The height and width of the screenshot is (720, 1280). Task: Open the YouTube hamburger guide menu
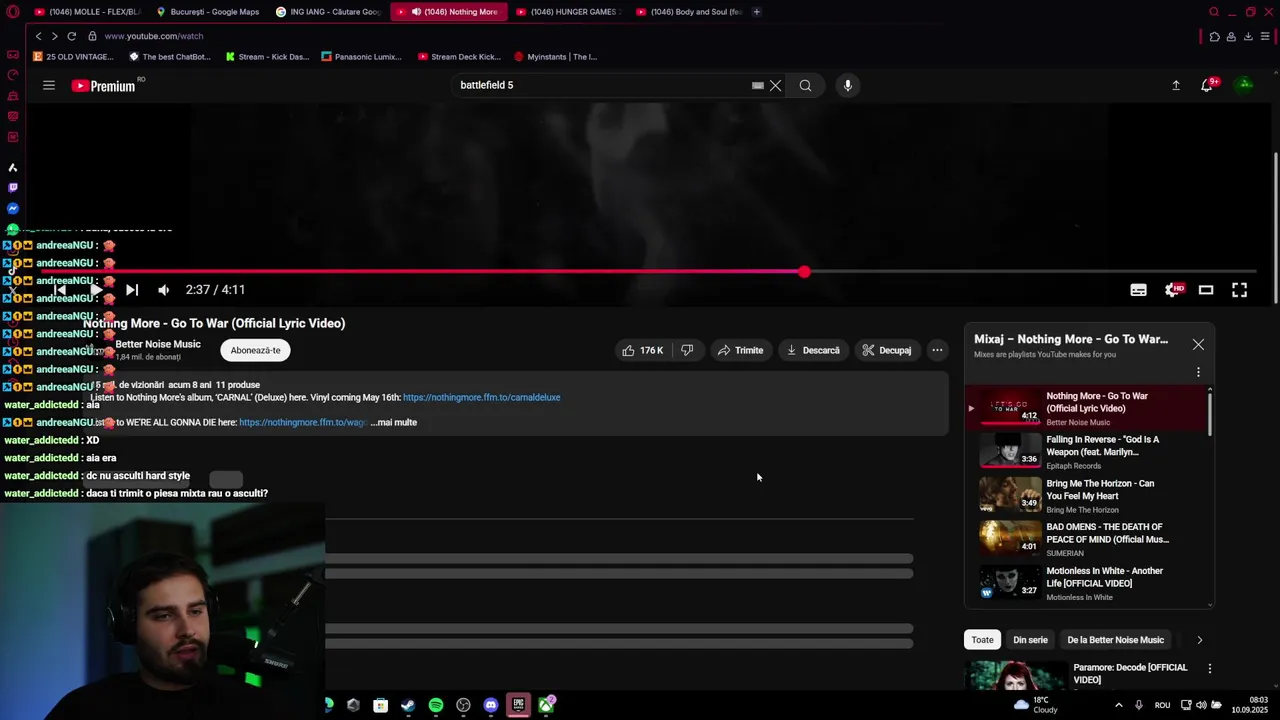click(48, 86)
